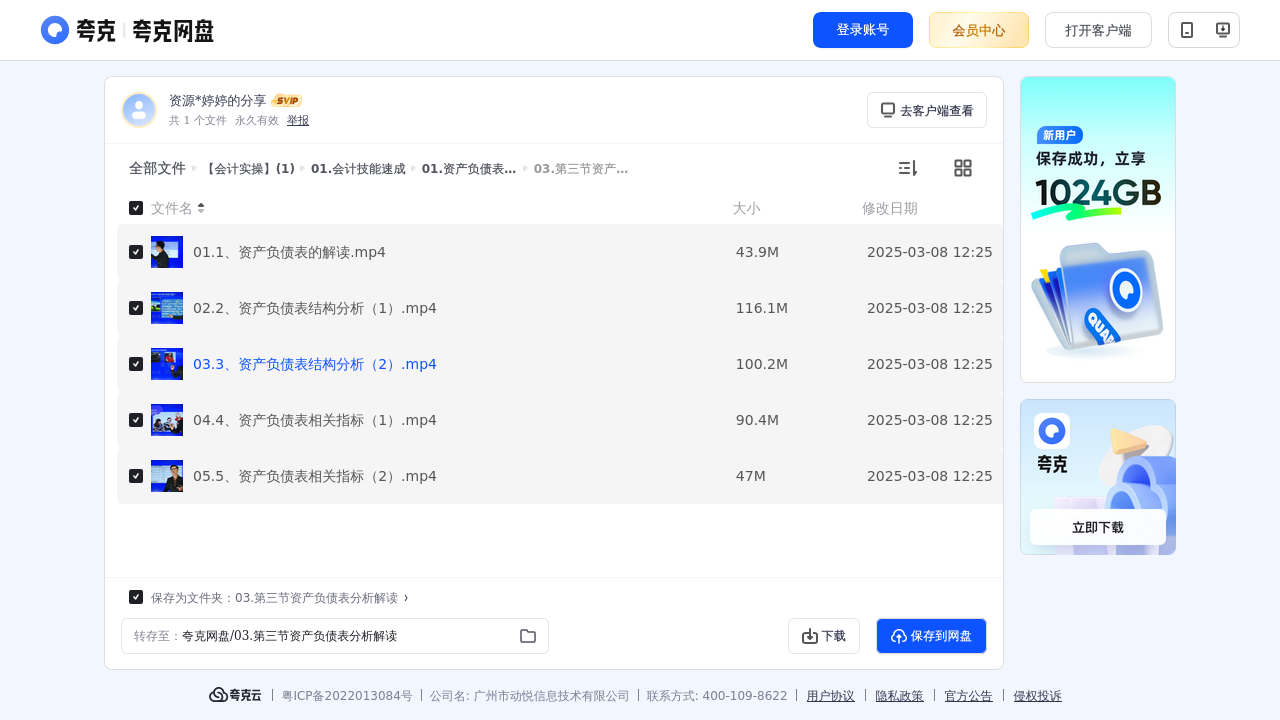
Task: Click the 116.1M size value
Action: pyautogui.click(x=762, y=308)
